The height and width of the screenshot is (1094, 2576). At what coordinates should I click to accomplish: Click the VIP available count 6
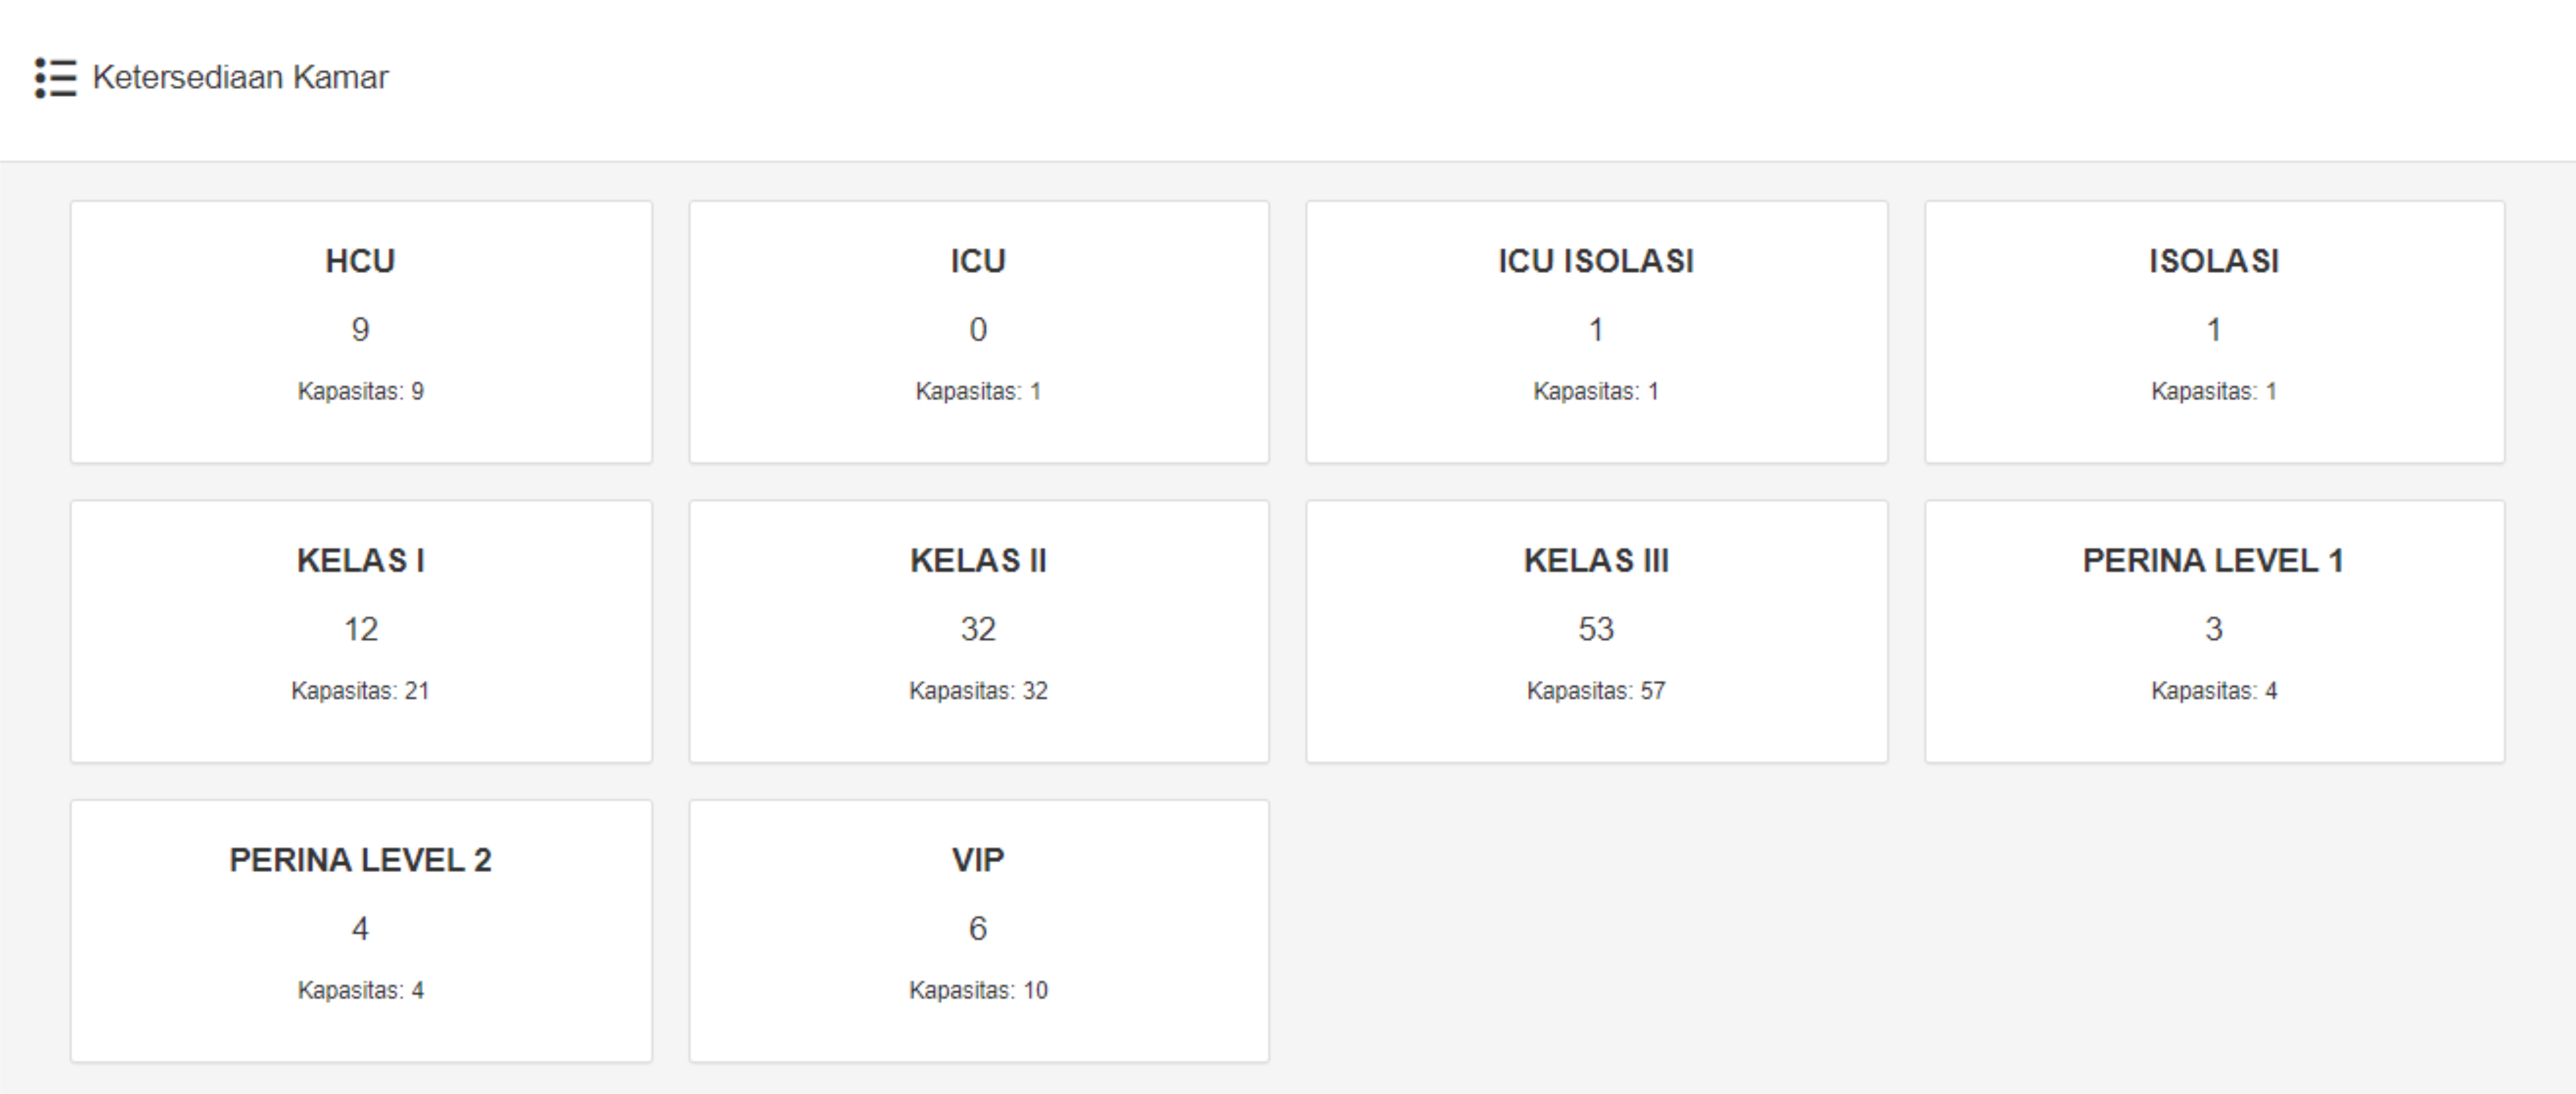(978, 928)
